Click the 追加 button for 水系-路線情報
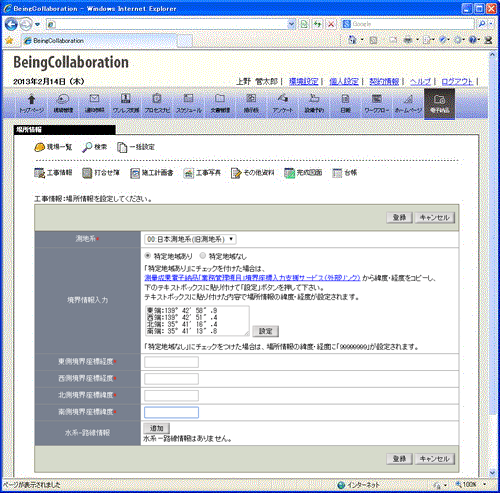The width and height of the screenshot is (500, 493). pos(156,428)
